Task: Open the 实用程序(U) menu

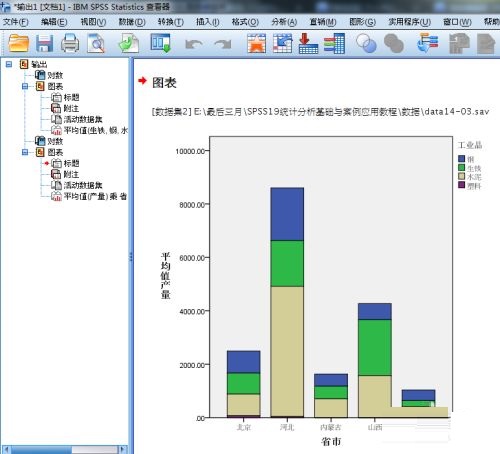Action: tap(410, 22)
